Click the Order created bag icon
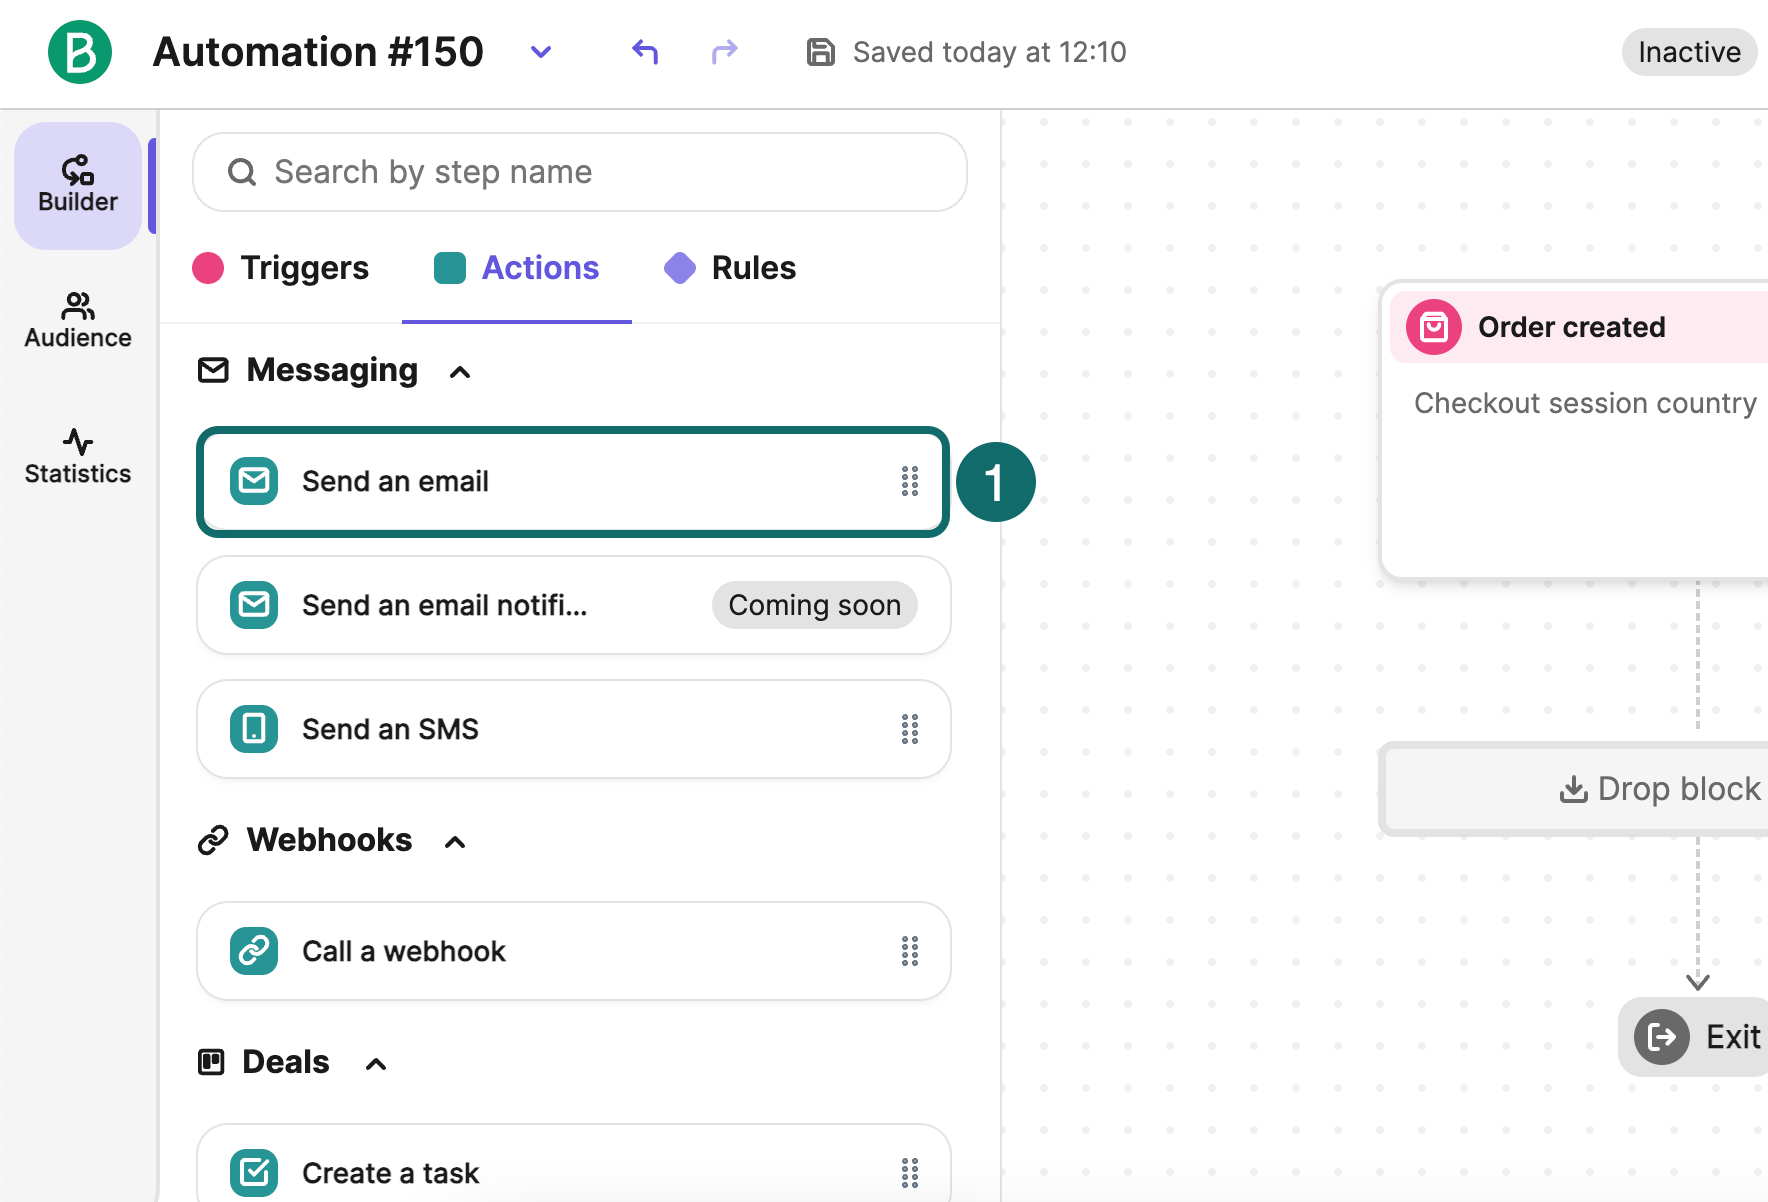 coord(1434,327)
